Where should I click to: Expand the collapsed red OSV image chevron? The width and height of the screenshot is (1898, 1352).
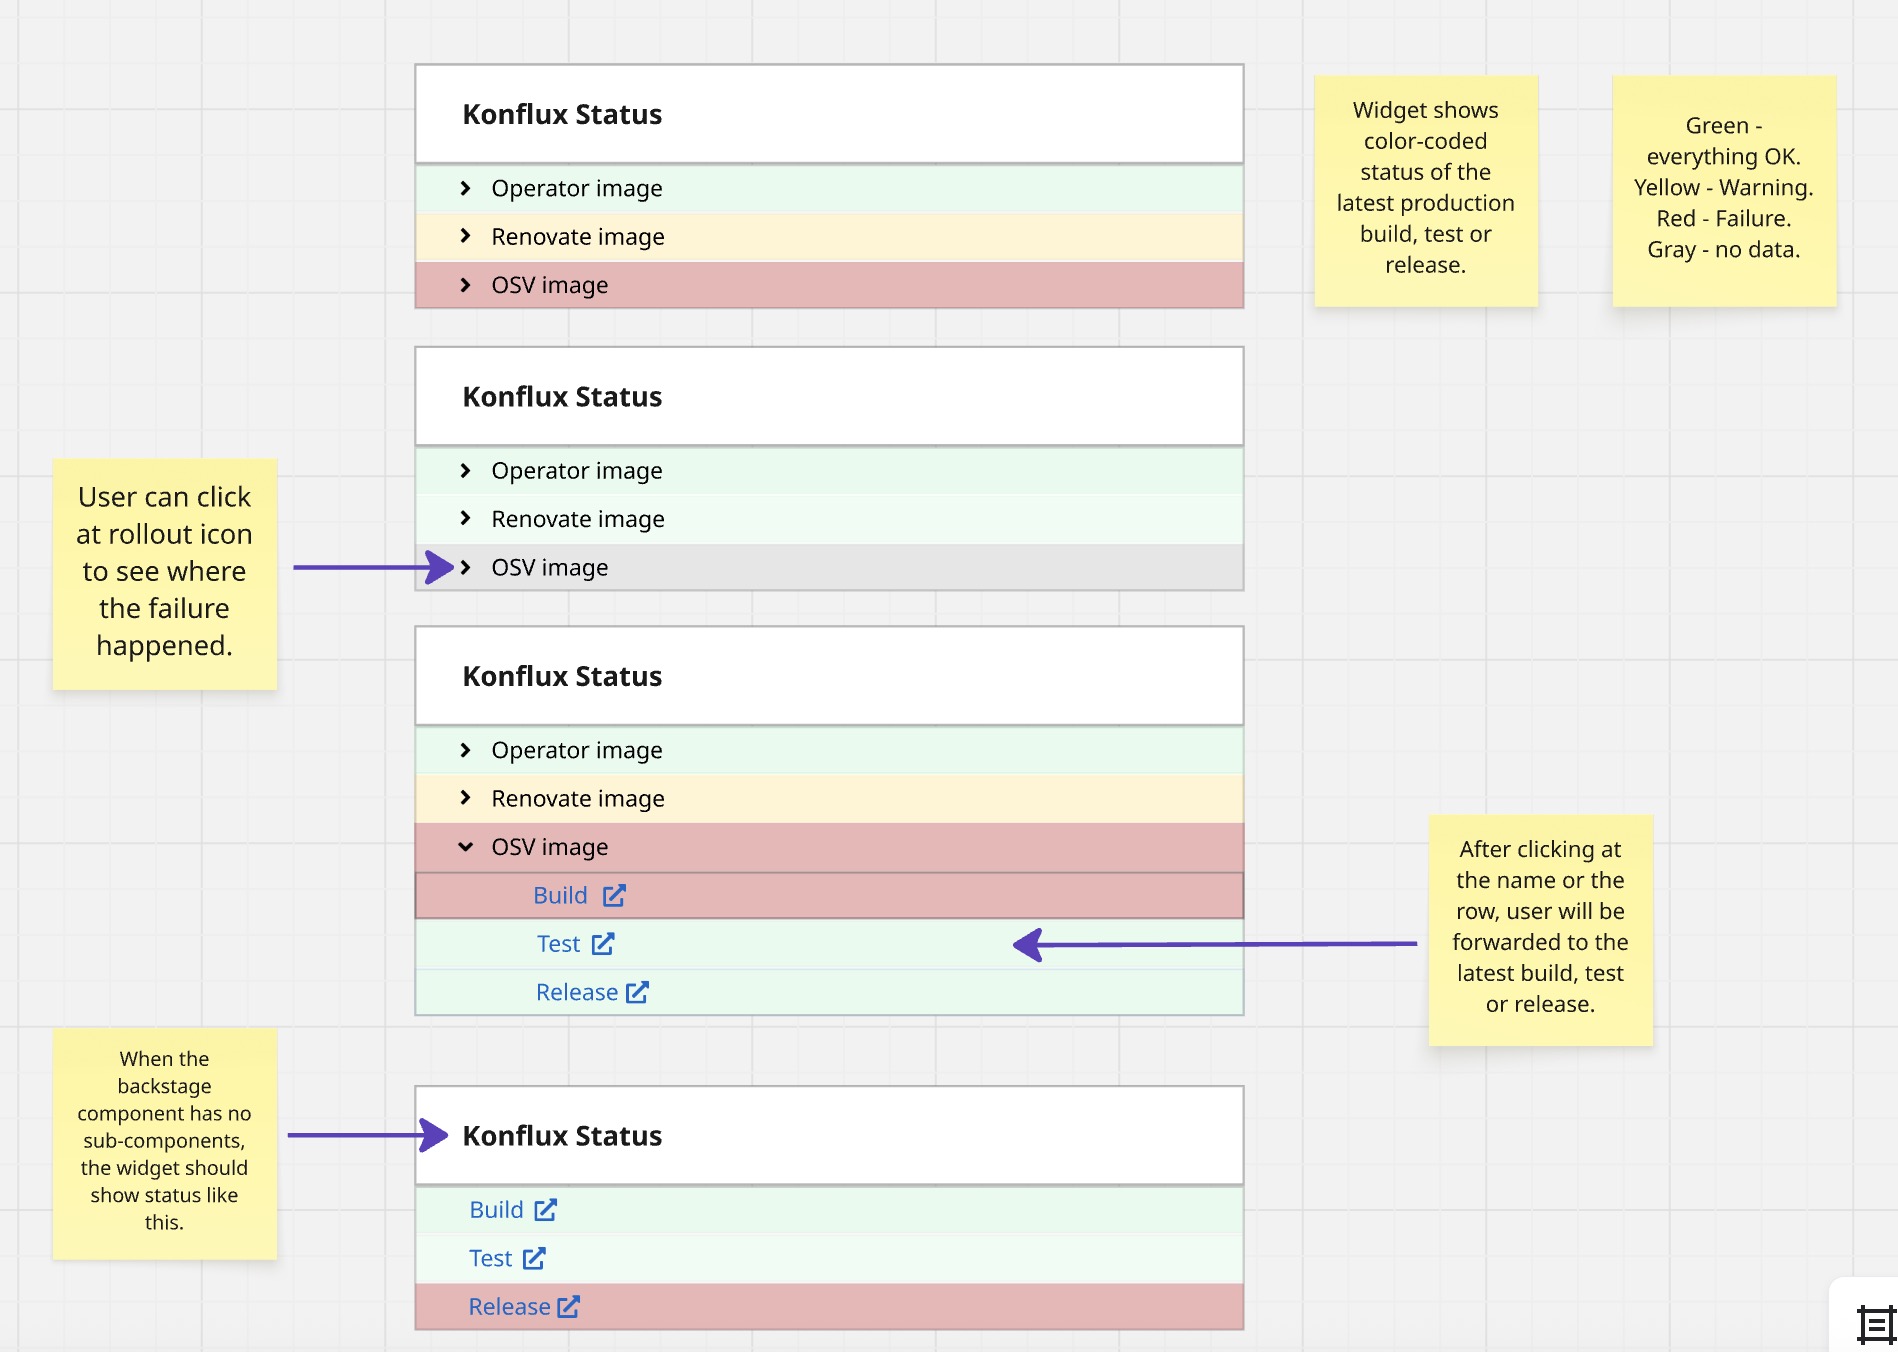pyautogui.click(x=465, y=285)
